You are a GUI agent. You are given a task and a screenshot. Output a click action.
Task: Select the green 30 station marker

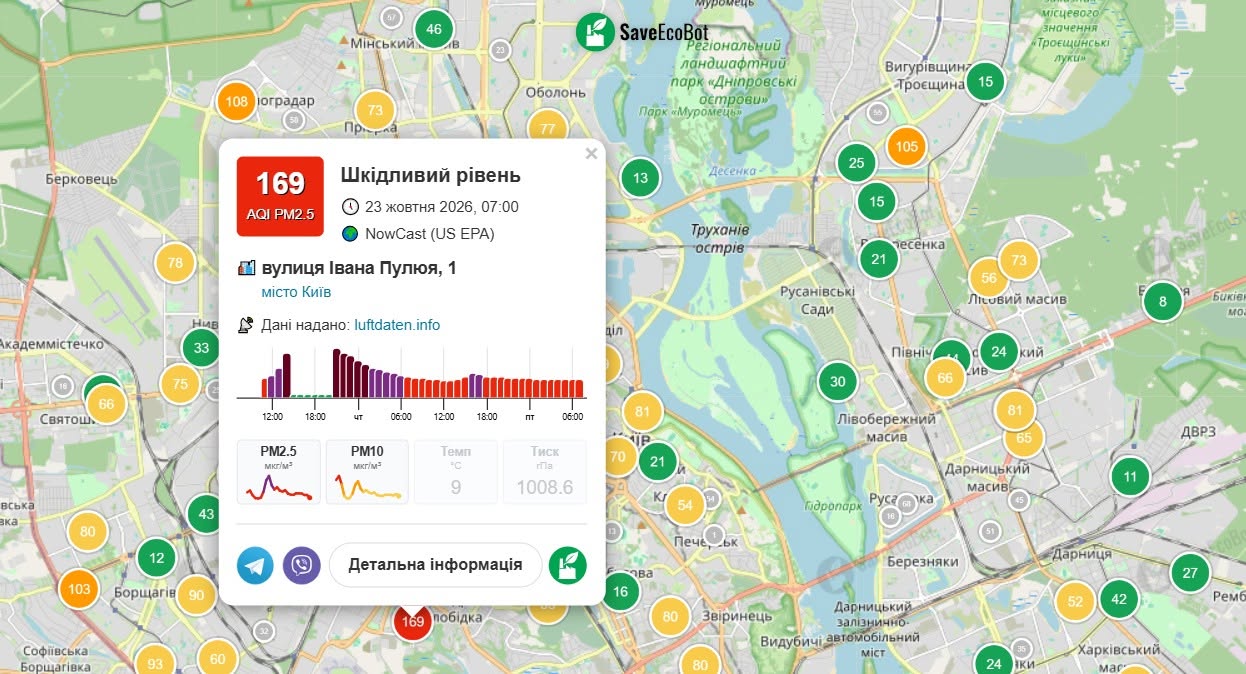click(x=838, y=381)
